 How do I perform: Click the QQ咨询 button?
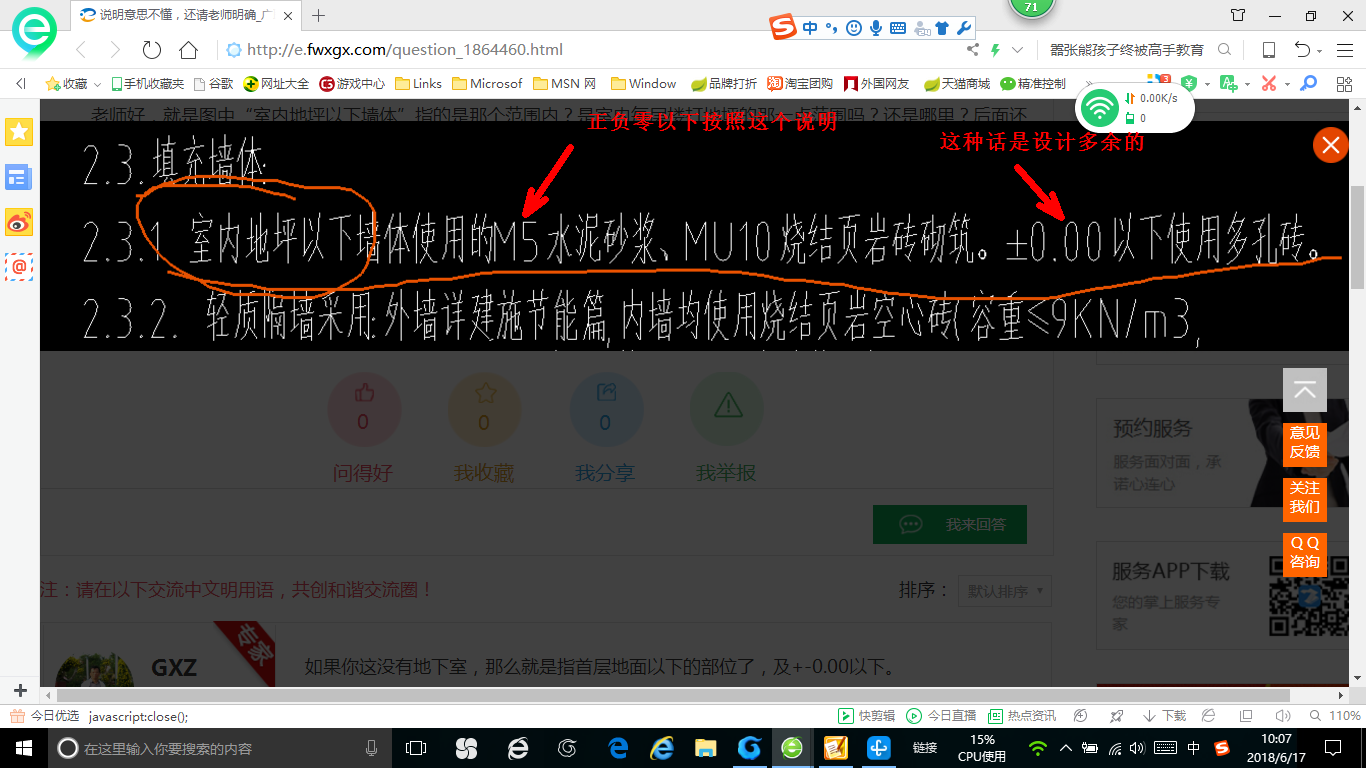1305,554
